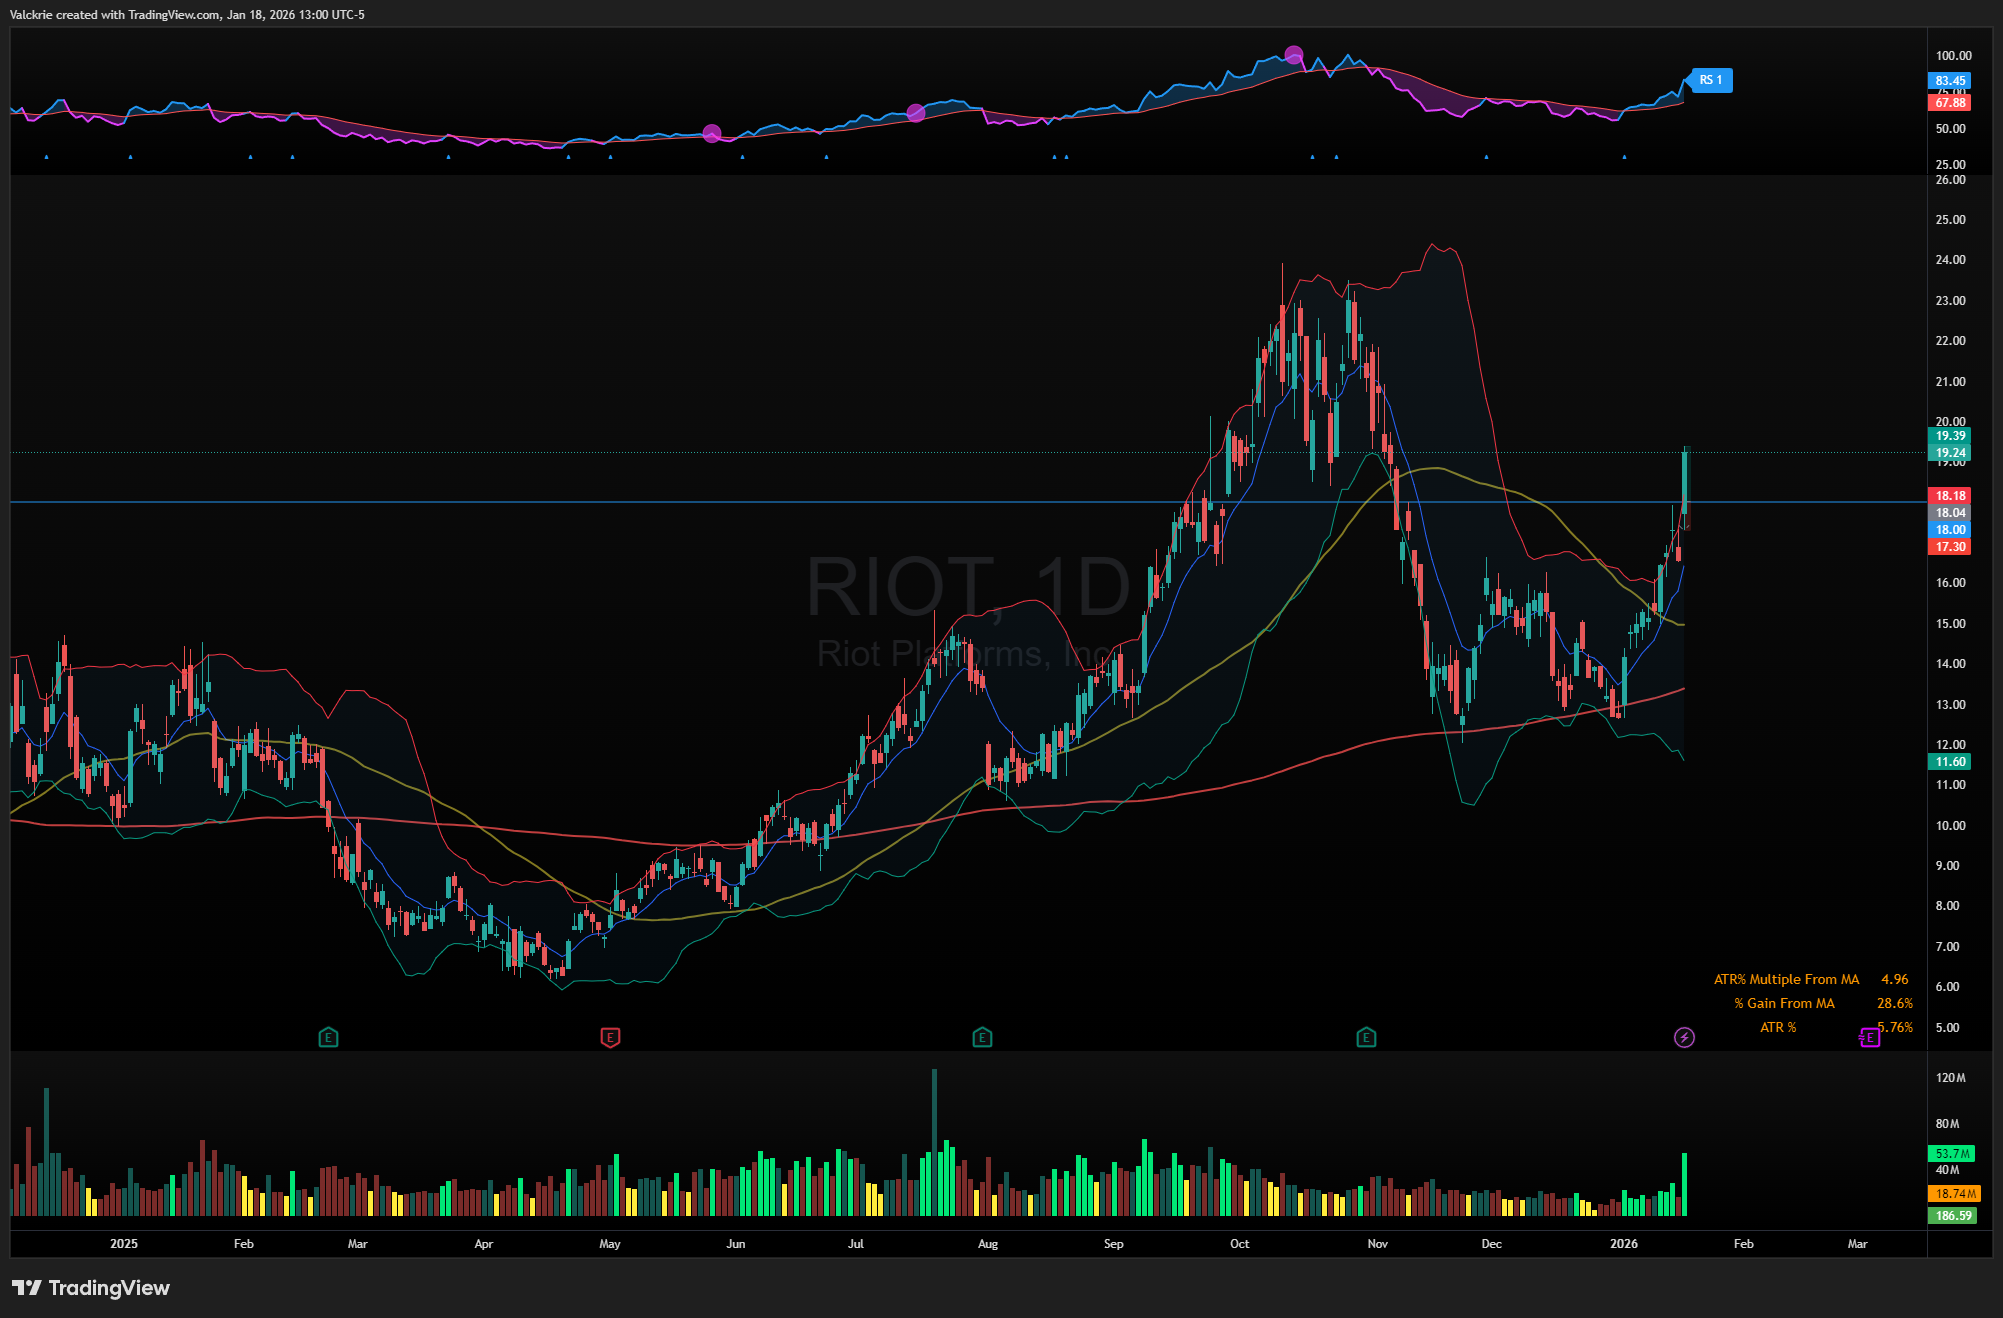Open the green earnings marker near Nov

click(x=1366, y=1037)
